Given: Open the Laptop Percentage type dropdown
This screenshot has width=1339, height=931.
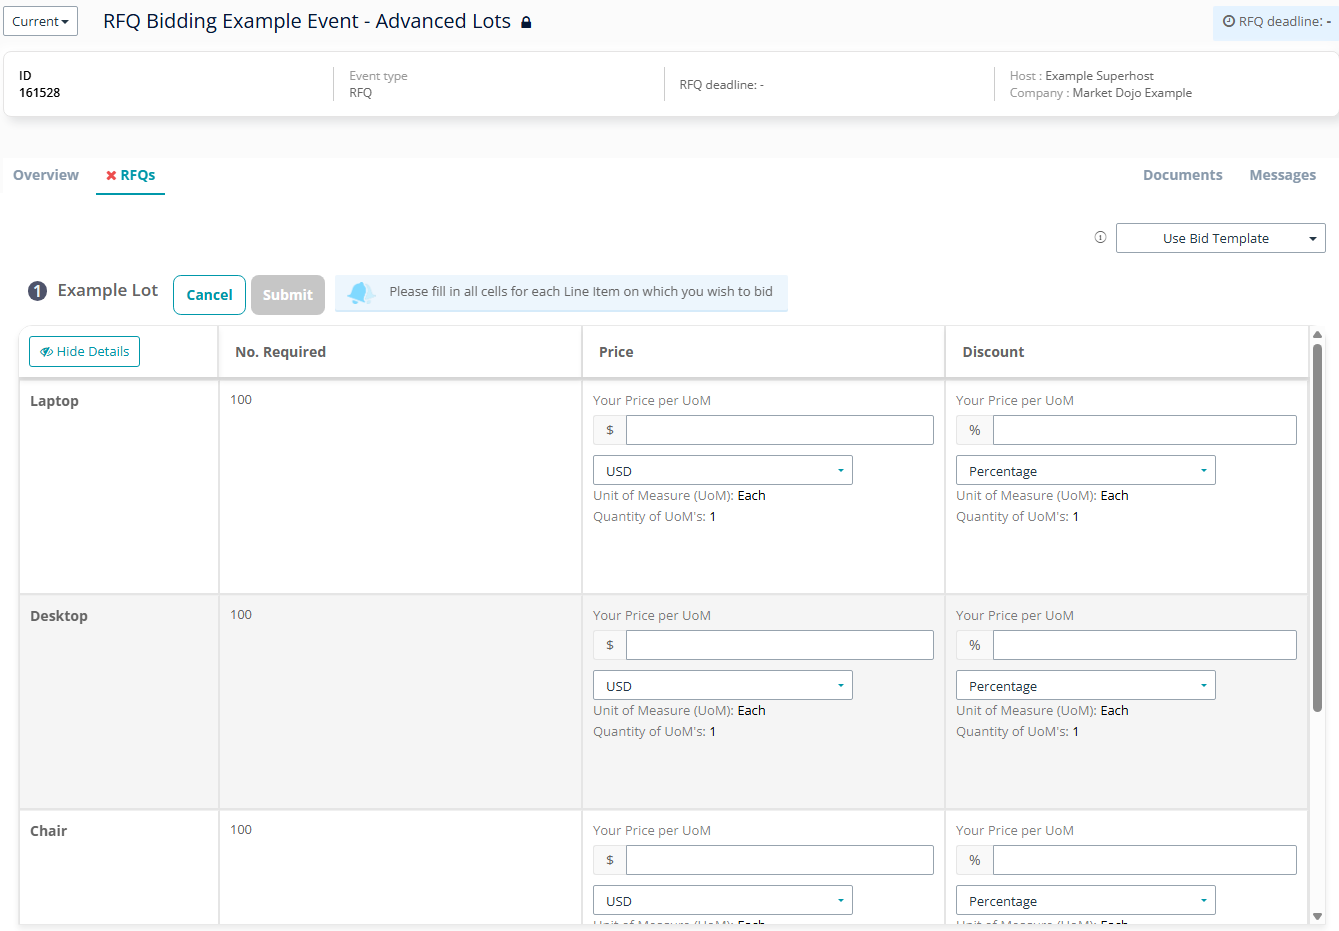Looking at the screenshot, I should pyautogui.click(x=1086, y=470).
